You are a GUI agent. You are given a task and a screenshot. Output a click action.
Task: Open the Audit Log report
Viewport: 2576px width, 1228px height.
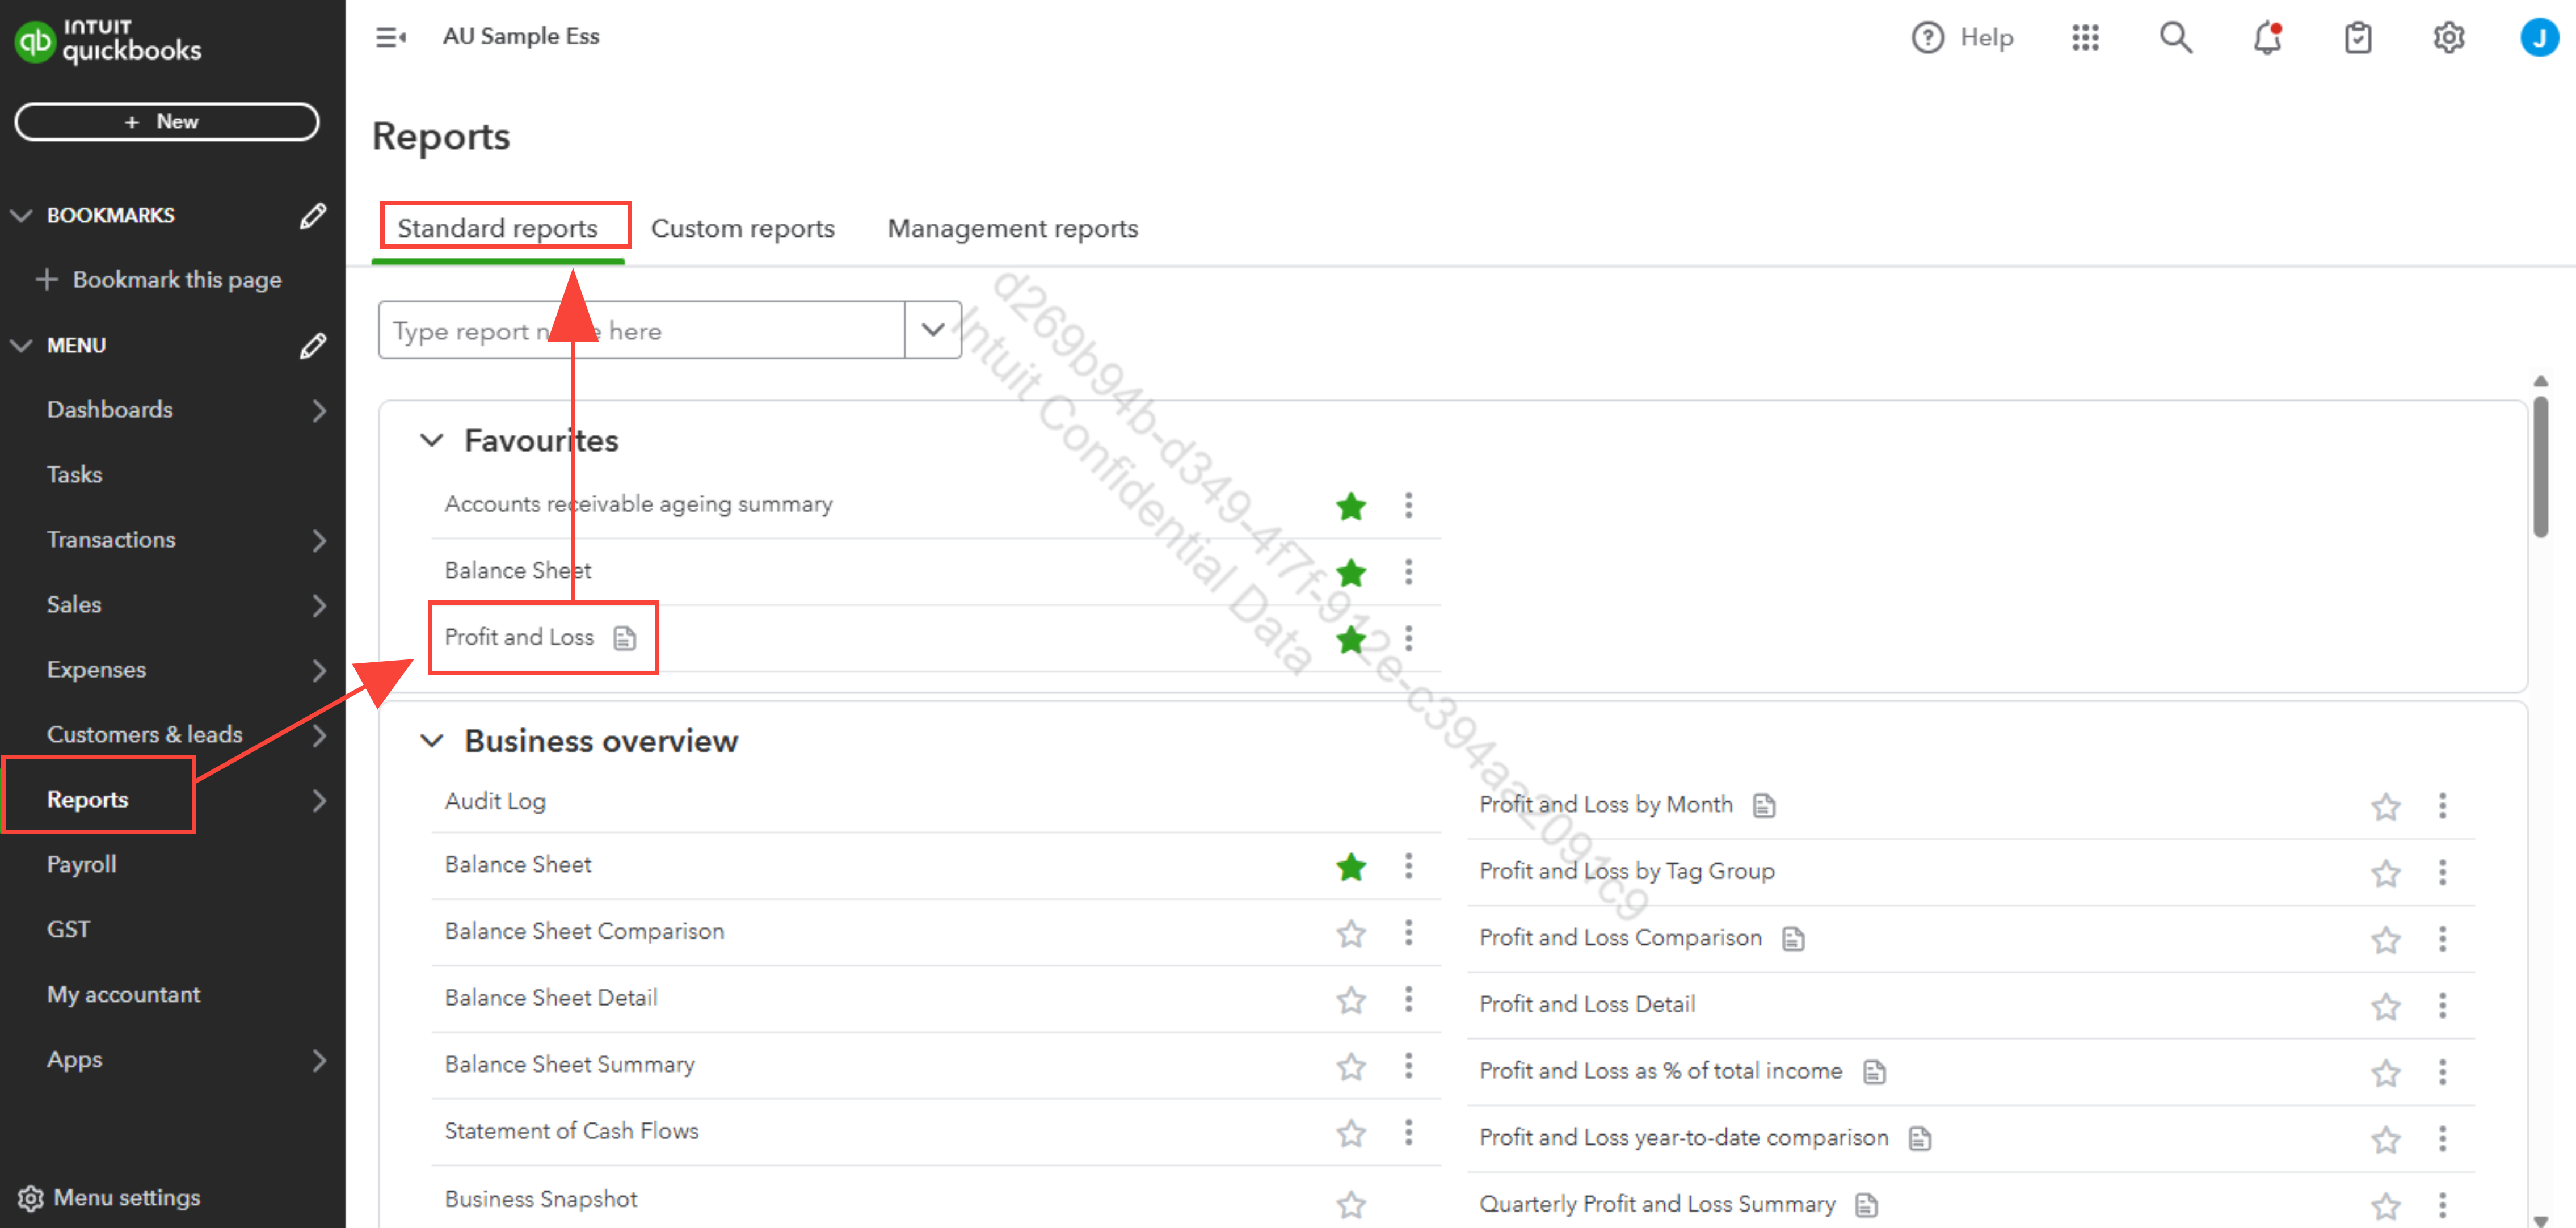[495, 801]
